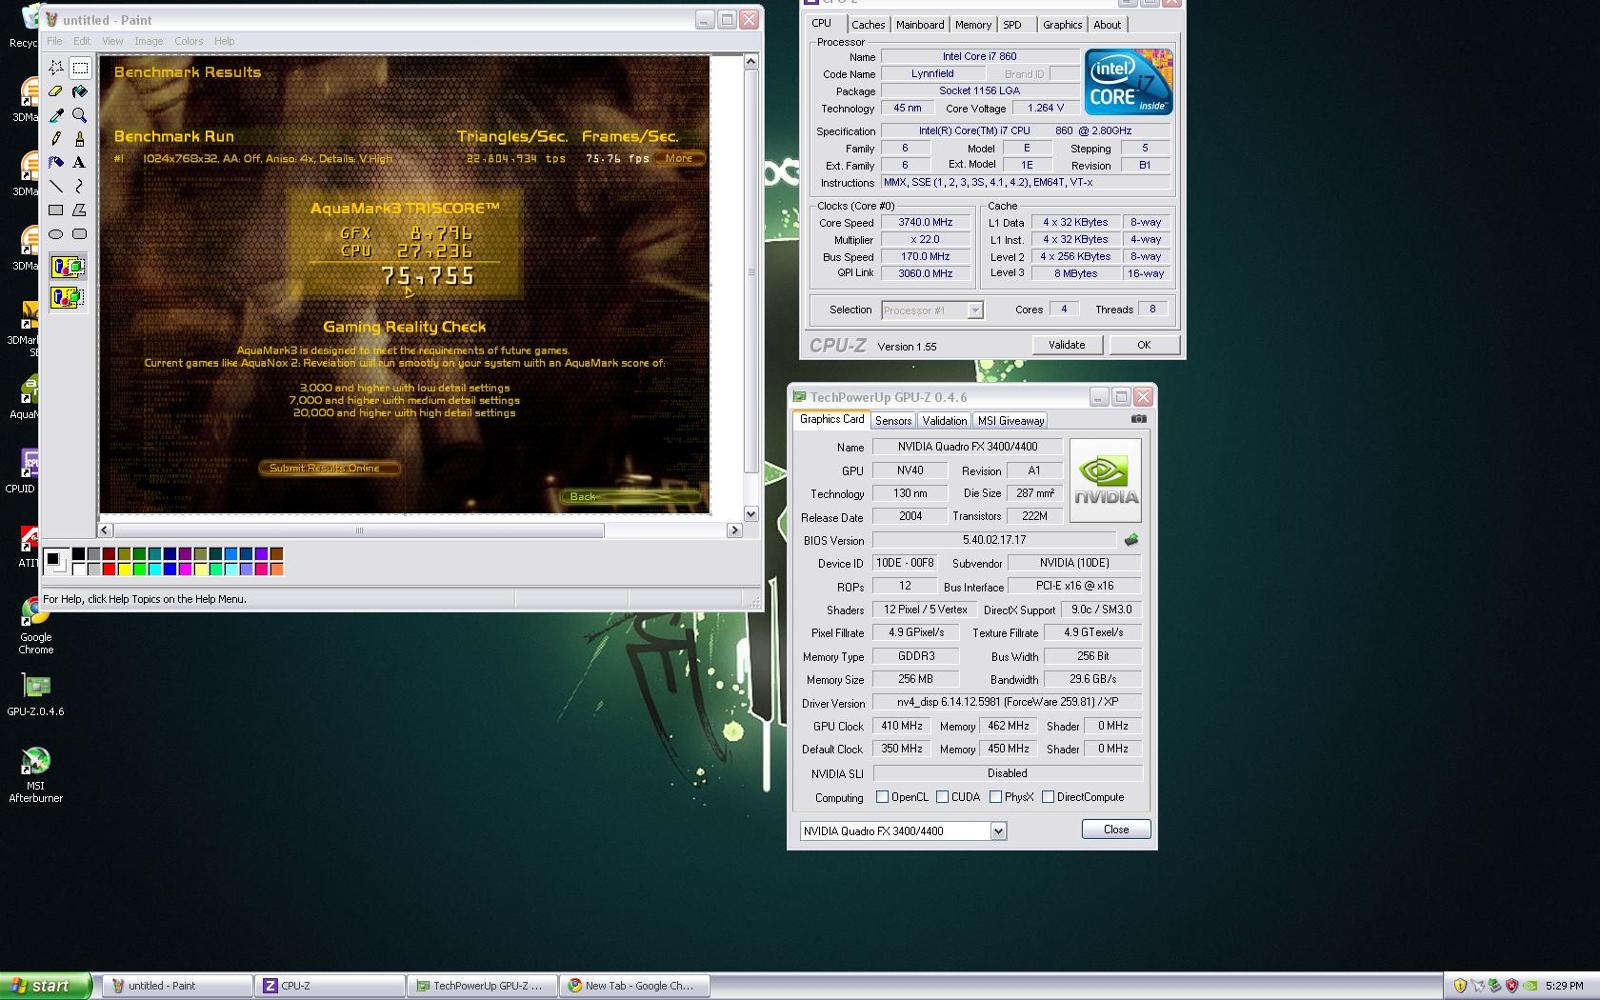Viewport: 1600px width, 1000px height.
Task: Pick the Curve tool in Paint
Action: 80,186
